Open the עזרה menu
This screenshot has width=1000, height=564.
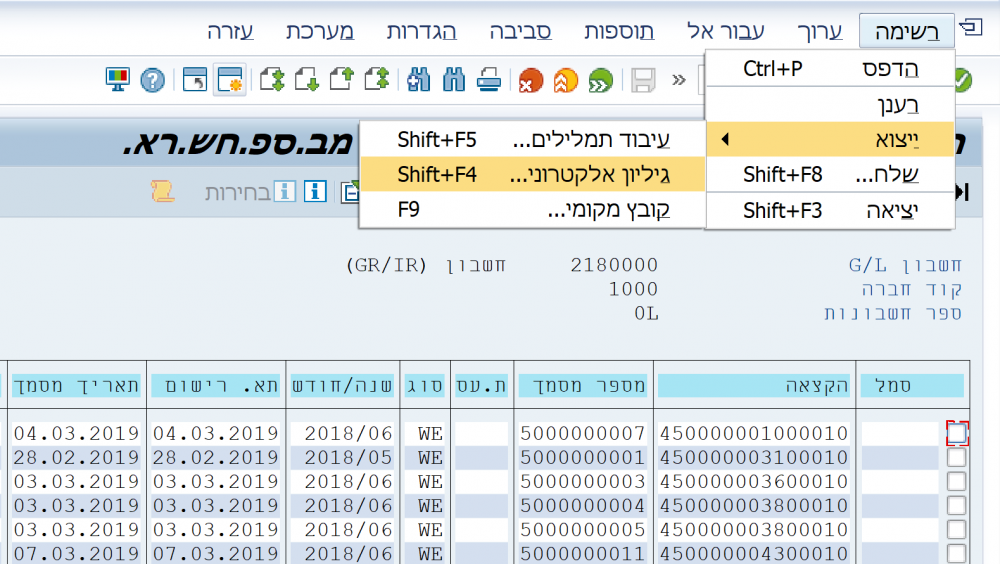(230, 31)
